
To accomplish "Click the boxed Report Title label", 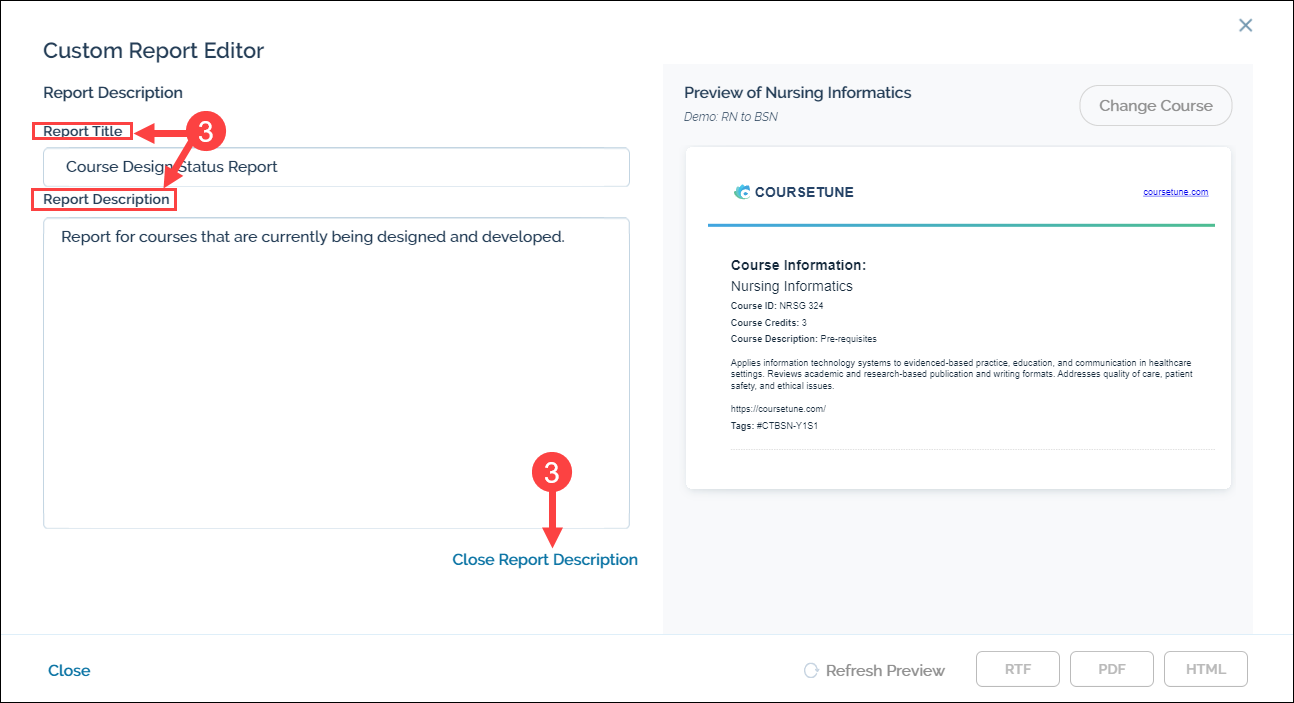I will [x=83, y=131].
